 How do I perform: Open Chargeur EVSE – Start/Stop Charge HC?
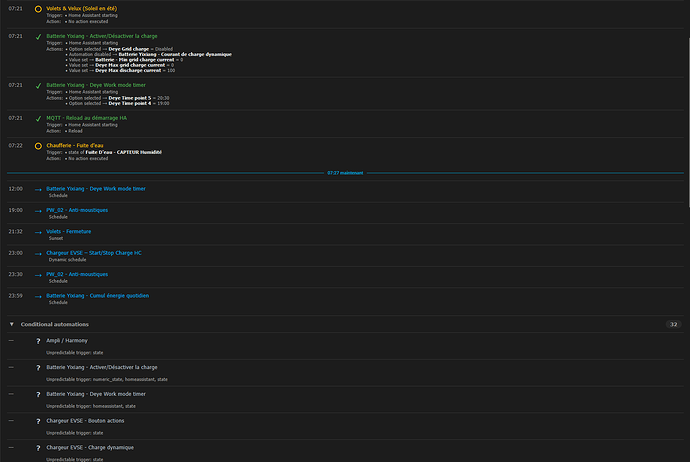(94, 253)
